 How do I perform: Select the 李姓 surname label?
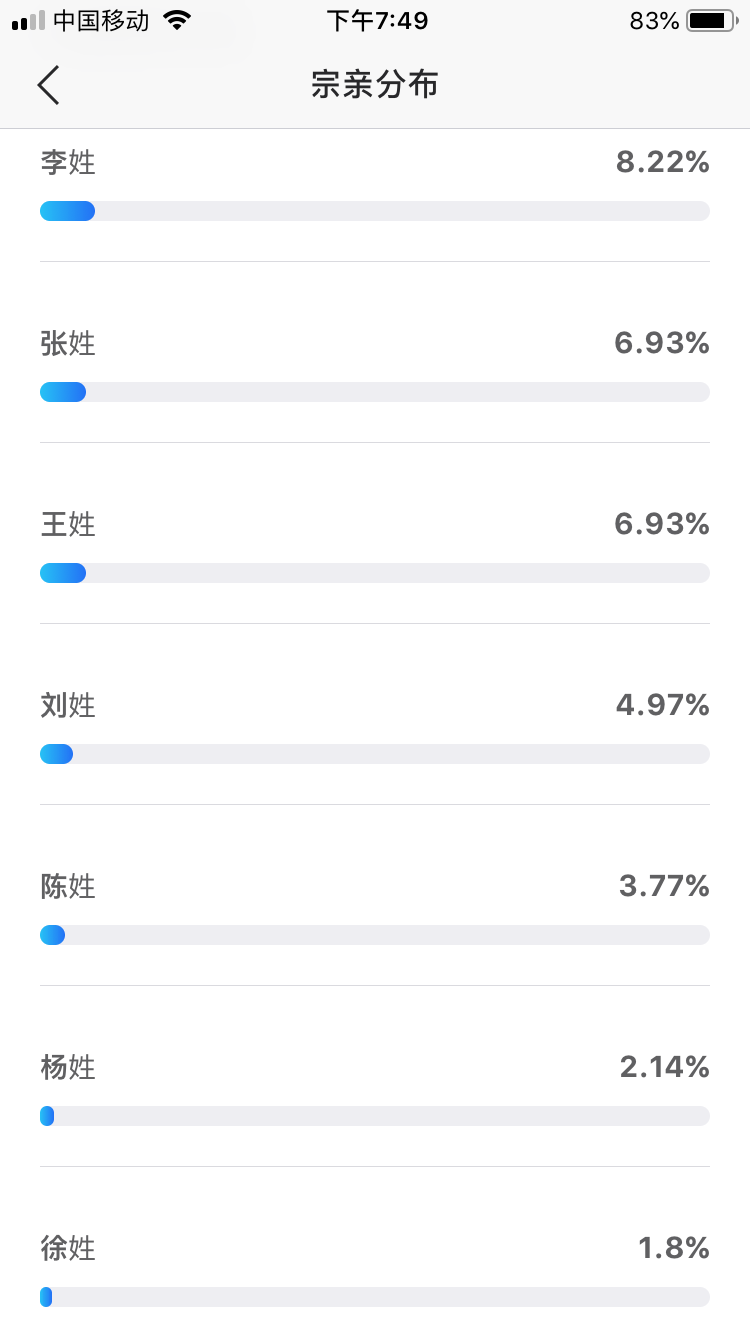68,162
